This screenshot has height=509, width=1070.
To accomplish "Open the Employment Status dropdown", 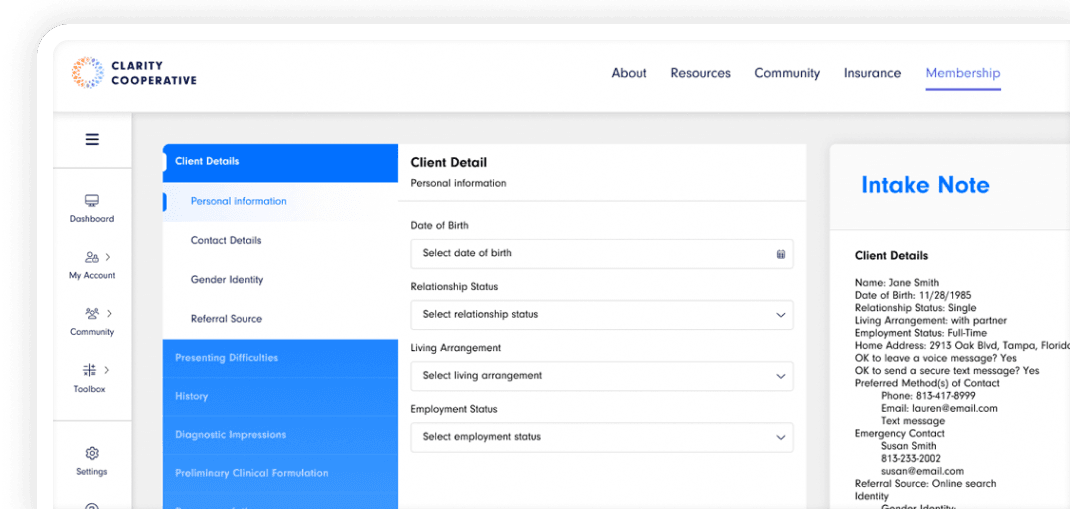I will coord(601,437).
